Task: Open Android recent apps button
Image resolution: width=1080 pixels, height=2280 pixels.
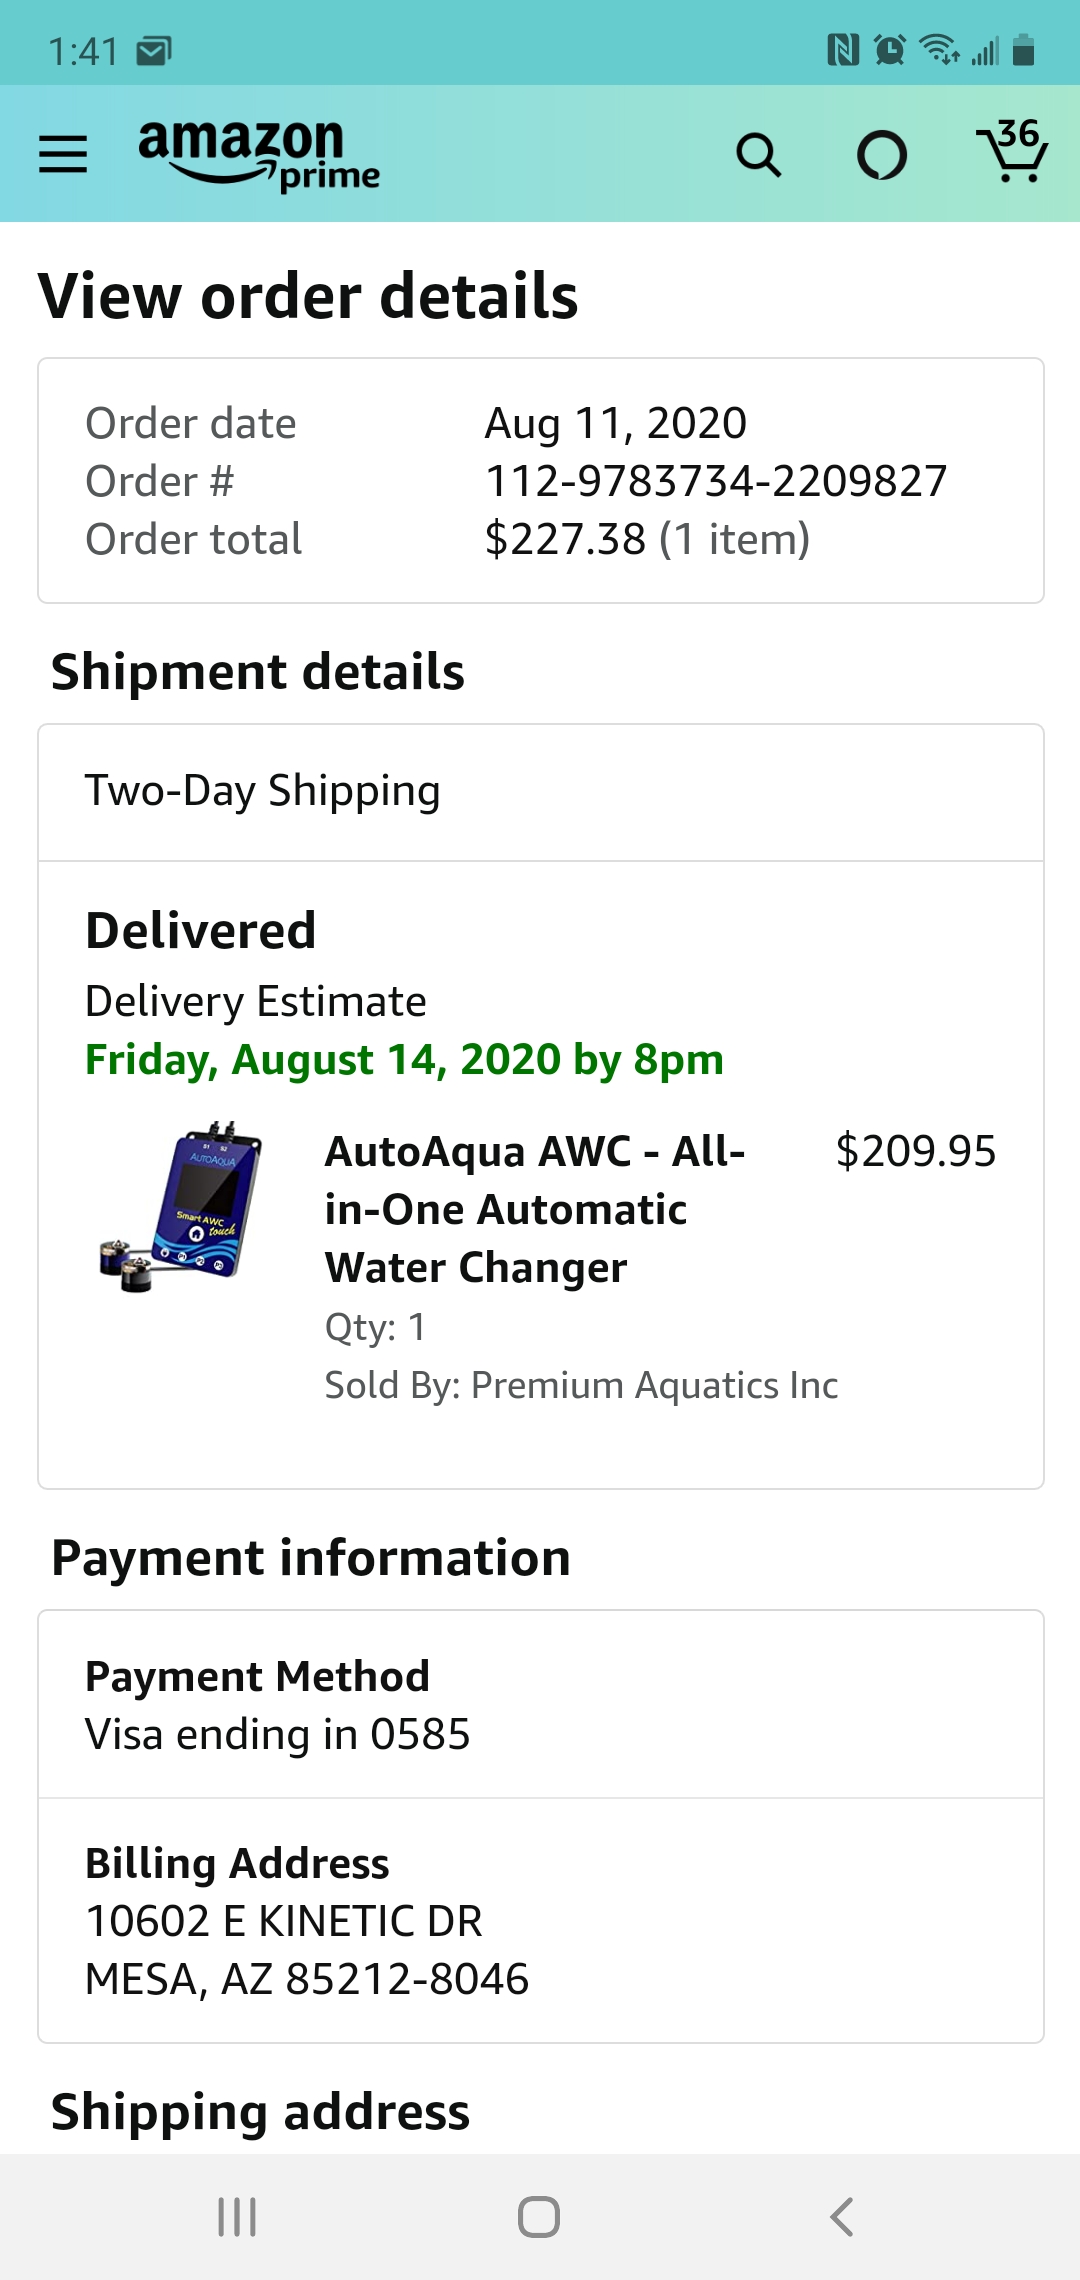Action: pyautogui.click(x=237, y=2216)
